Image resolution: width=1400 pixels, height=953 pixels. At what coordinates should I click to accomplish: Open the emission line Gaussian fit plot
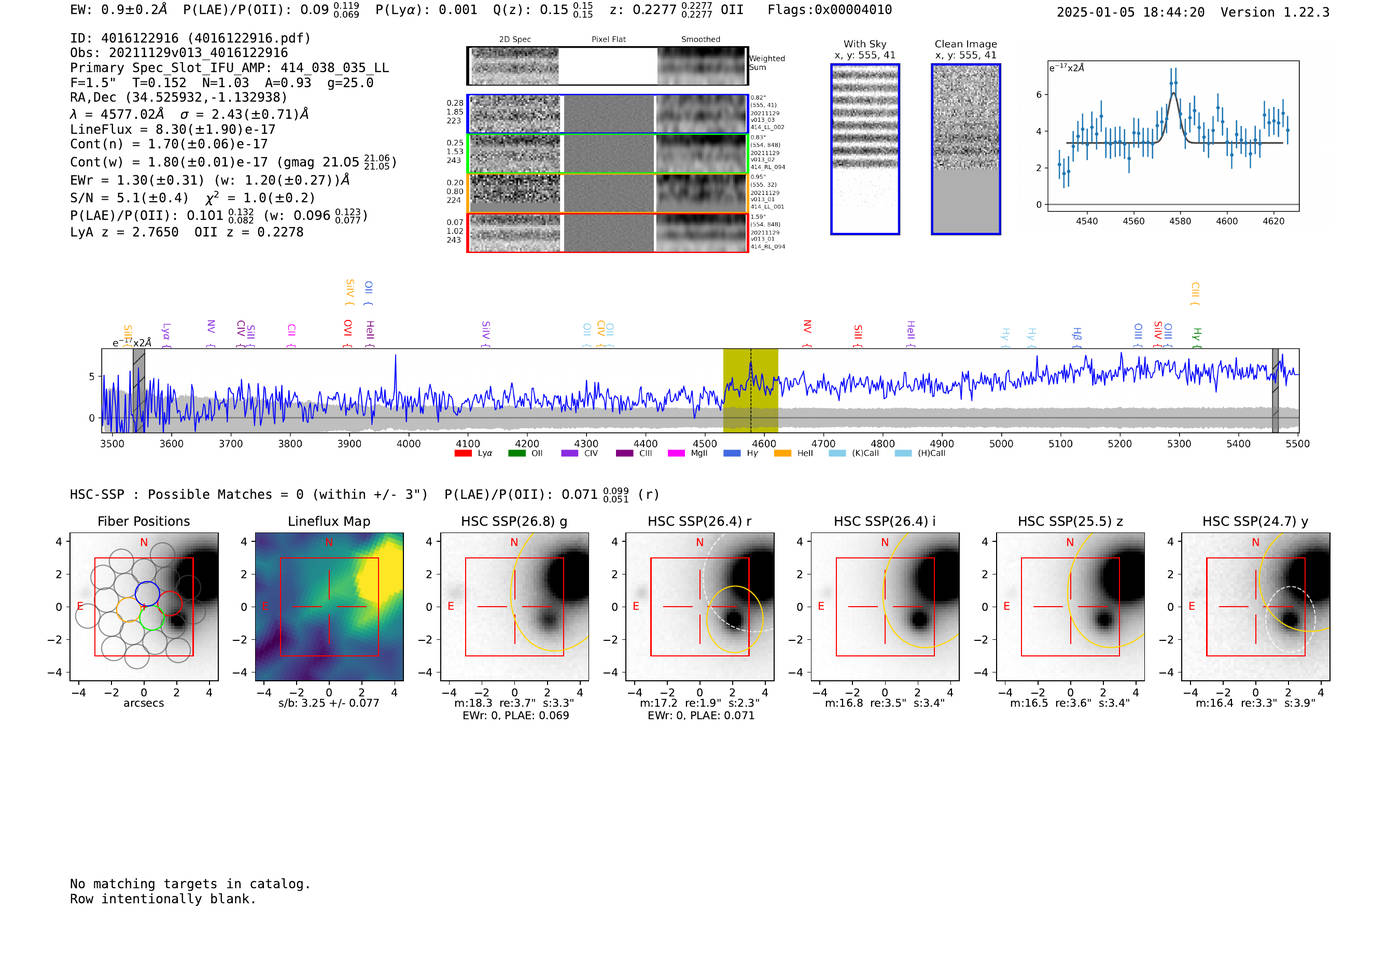(x=1173, y=136)
